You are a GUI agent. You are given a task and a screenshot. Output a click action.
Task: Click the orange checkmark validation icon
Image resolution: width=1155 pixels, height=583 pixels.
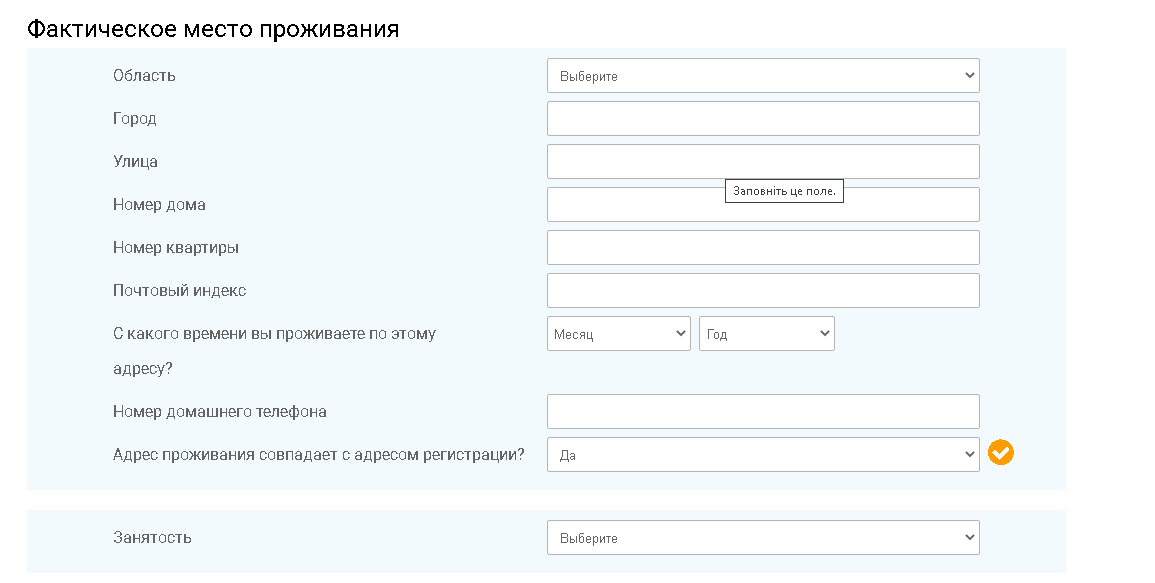coord(1000,453)
